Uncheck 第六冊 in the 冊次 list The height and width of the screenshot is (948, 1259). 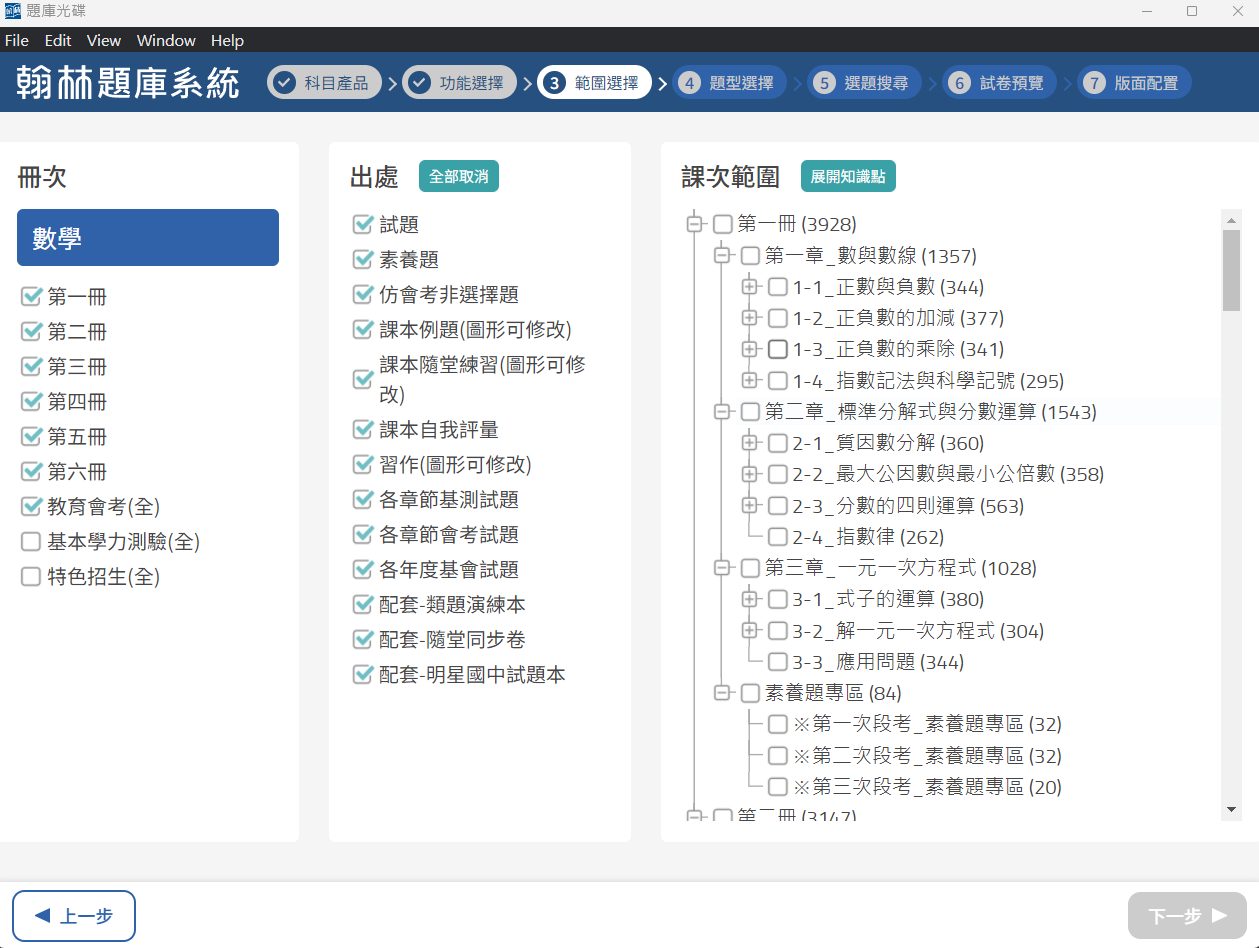pyautogui.click(x=31, y=471)
